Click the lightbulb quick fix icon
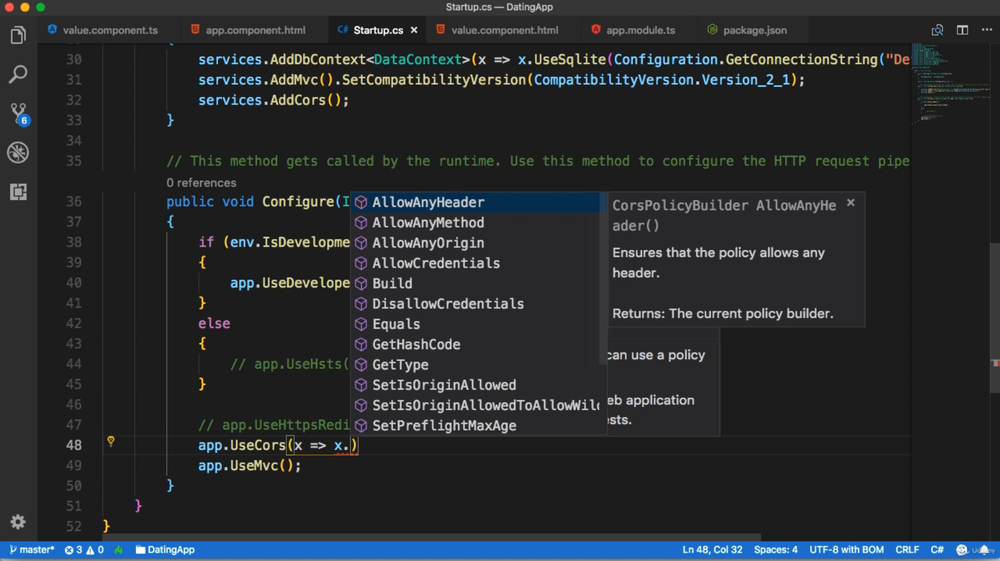The image size is (1000, 561). coord(111,441)
